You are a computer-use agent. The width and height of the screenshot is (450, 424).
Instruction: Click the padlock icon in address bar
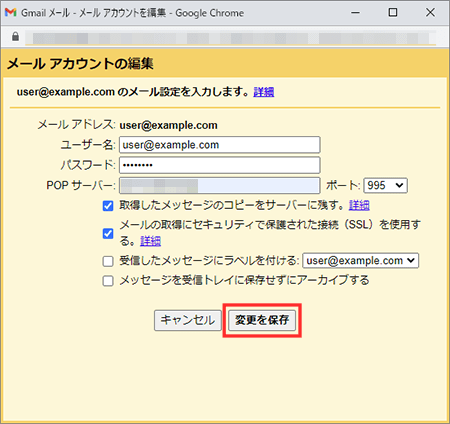15,36
